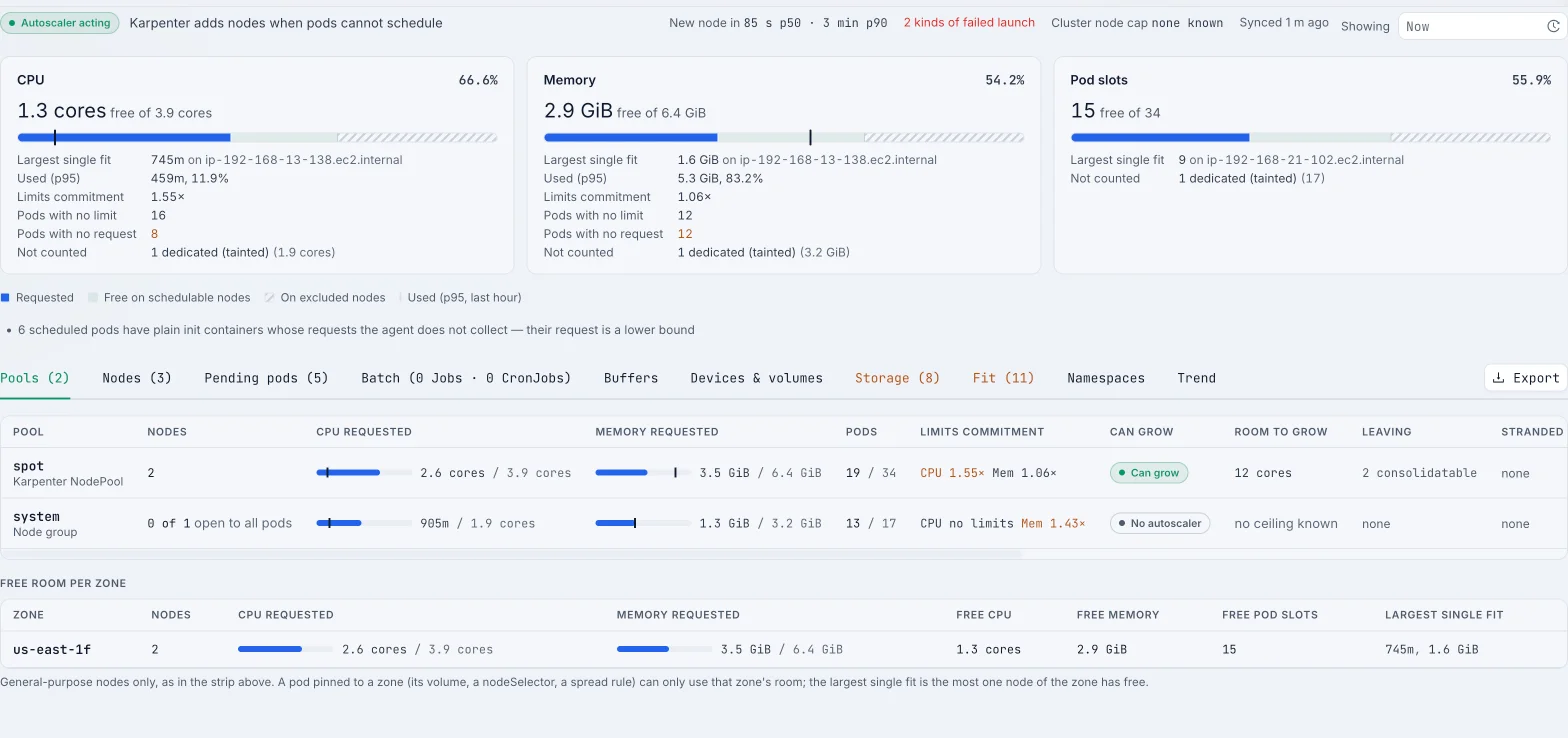Click the Free on schedulable nodes legend swatch
This screenshot has height=738, width=1568.
93,297
